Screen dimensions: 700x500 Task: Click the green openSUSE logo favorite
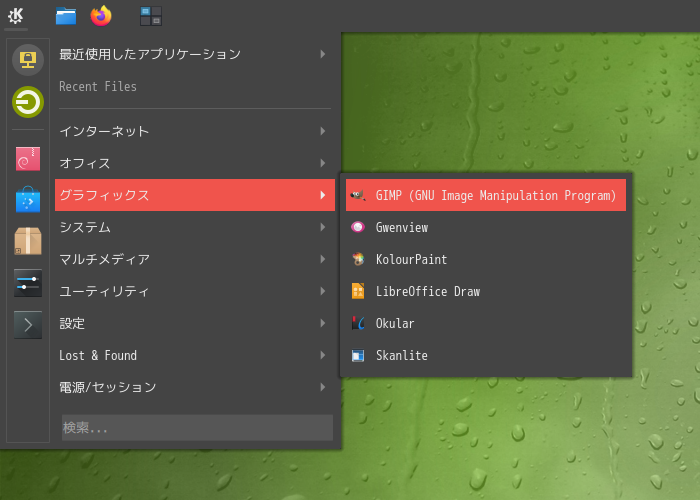pos(28,102)
